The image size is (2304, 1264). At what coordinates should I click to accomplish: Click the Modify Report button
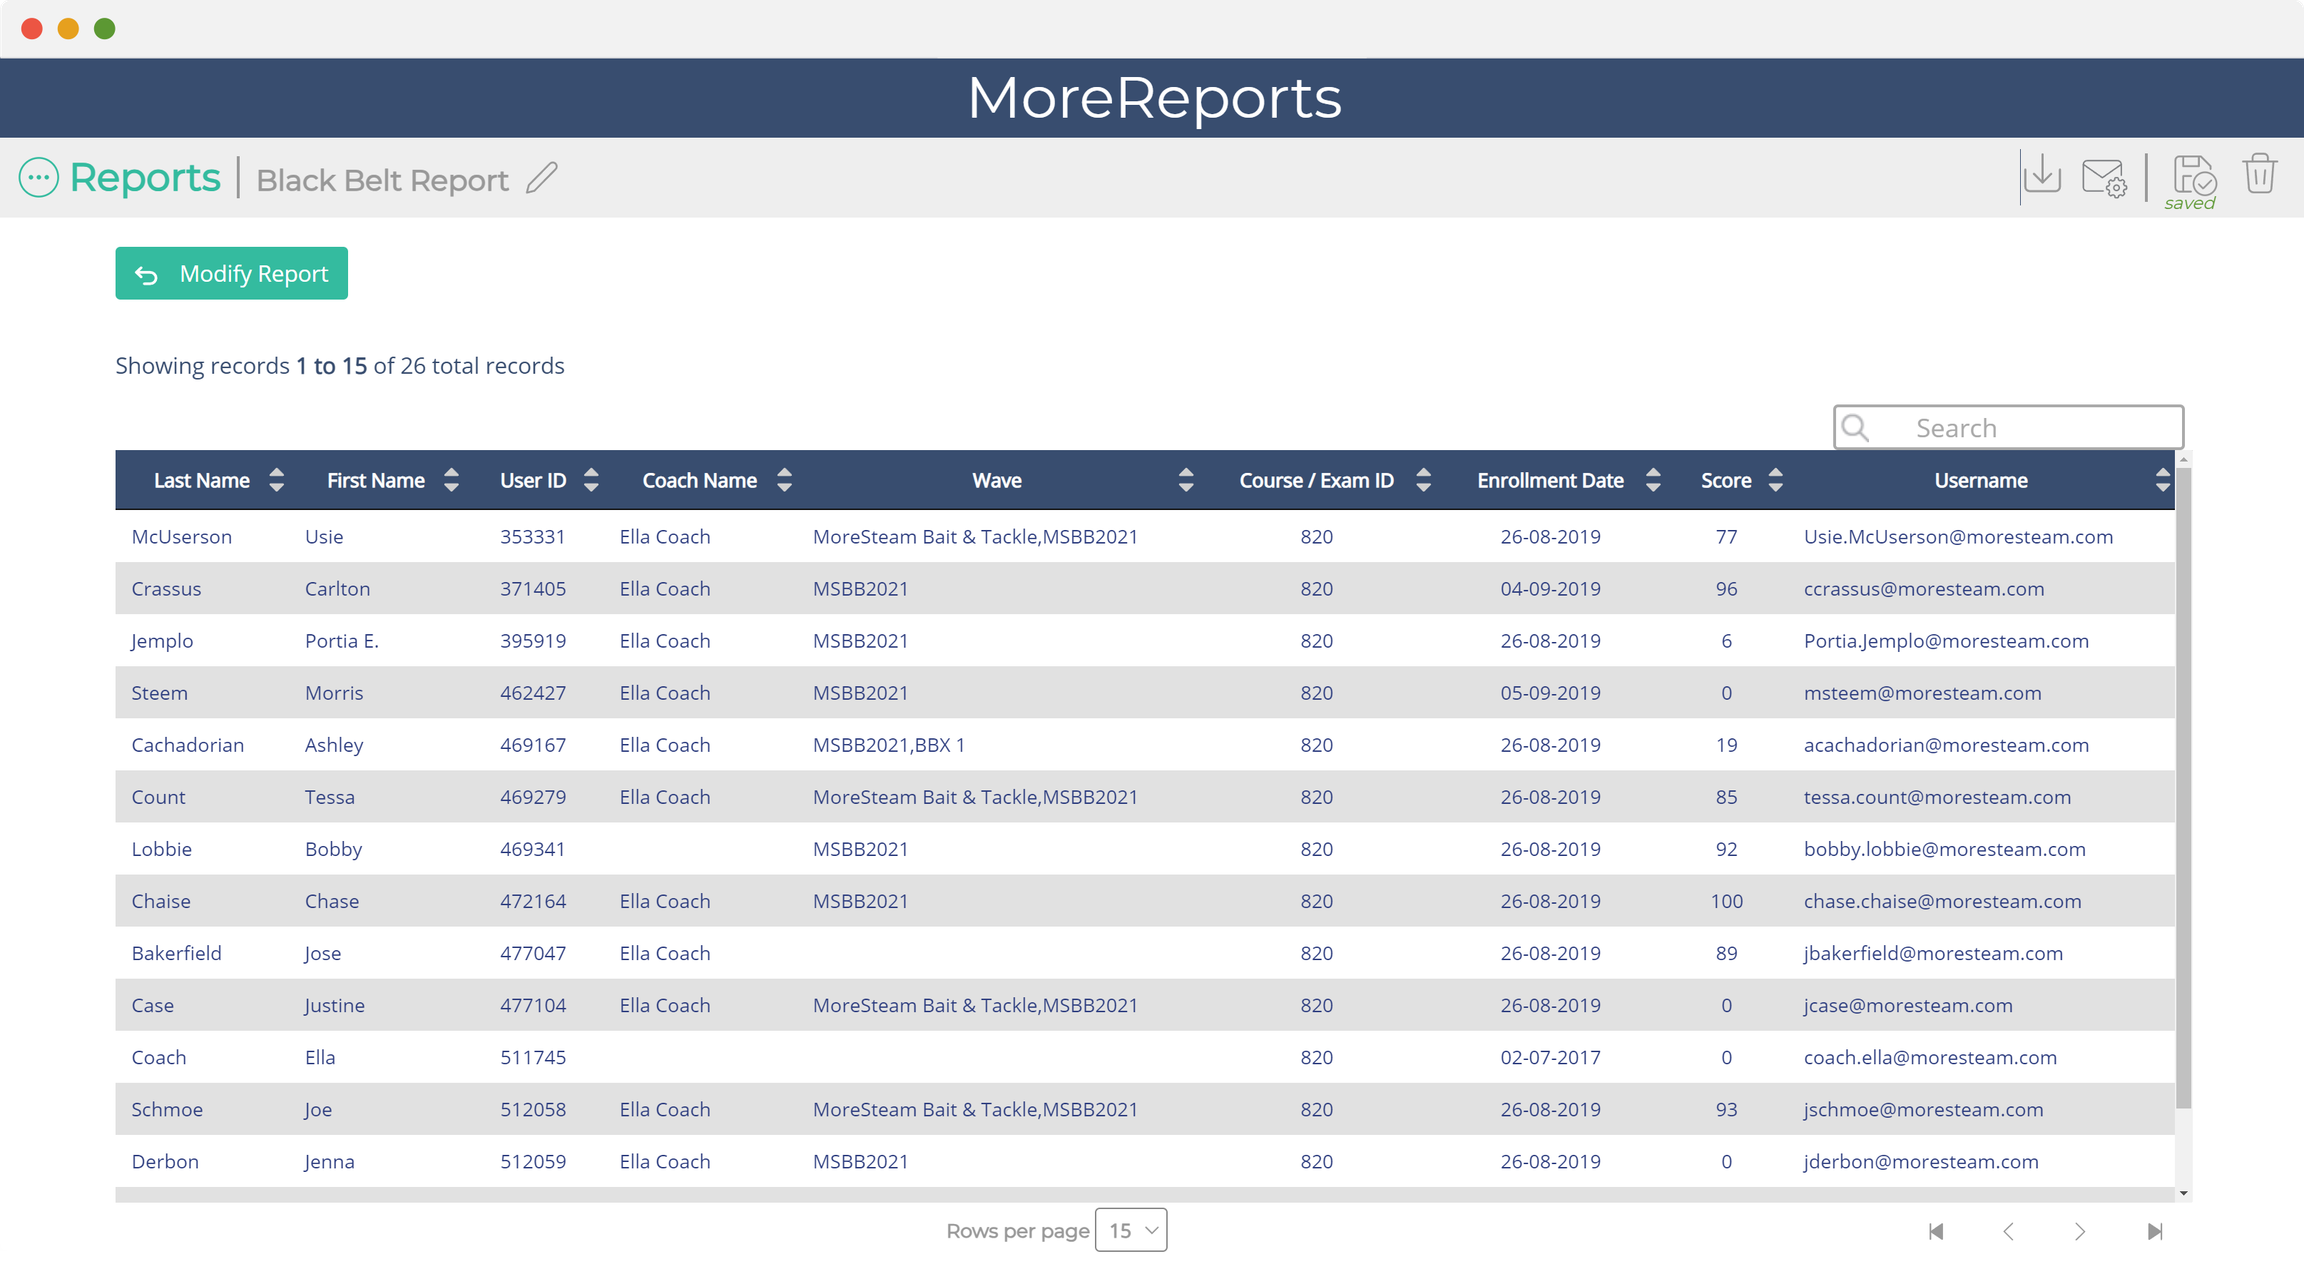tap(232, 273)
